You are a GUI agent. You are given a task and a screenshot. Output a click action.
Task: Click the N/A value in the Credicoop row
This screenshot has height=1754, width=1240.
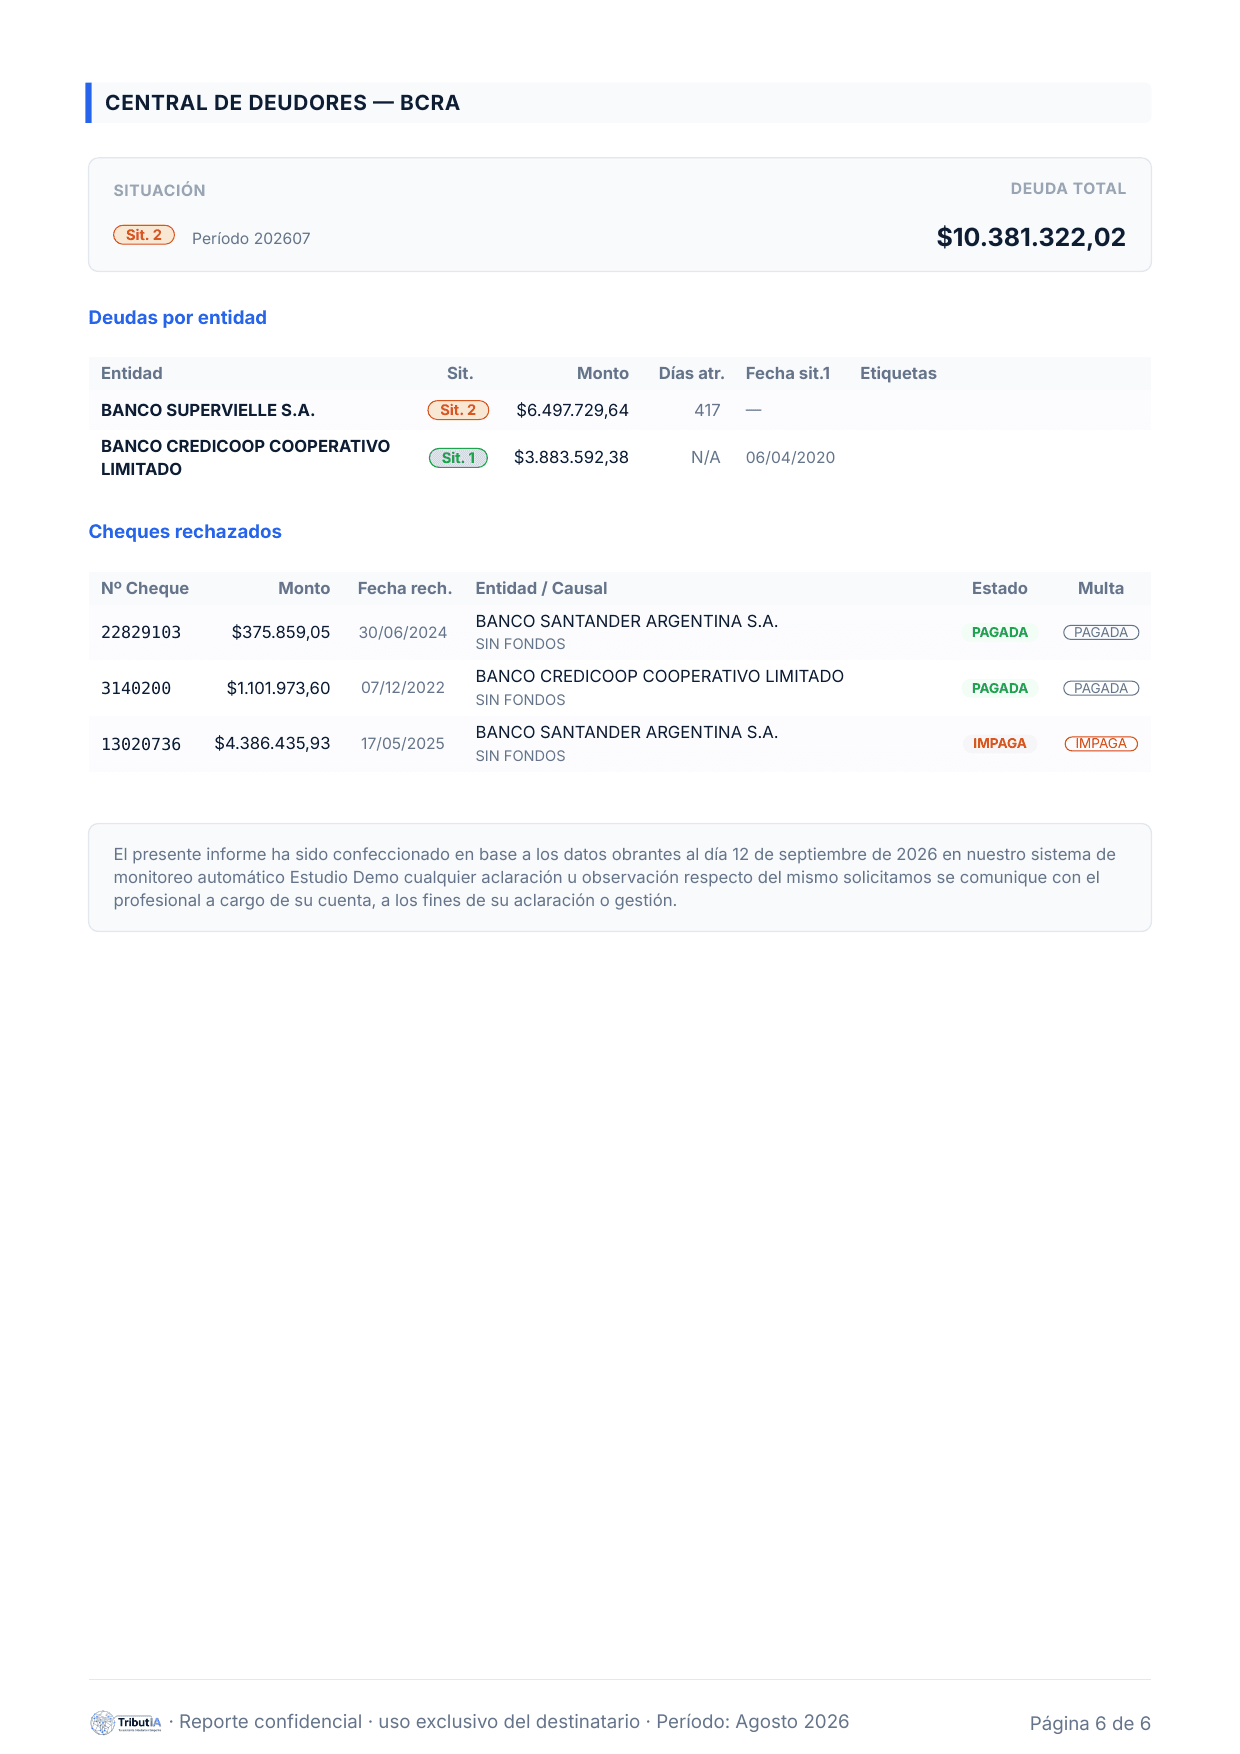tap(706, 457)
